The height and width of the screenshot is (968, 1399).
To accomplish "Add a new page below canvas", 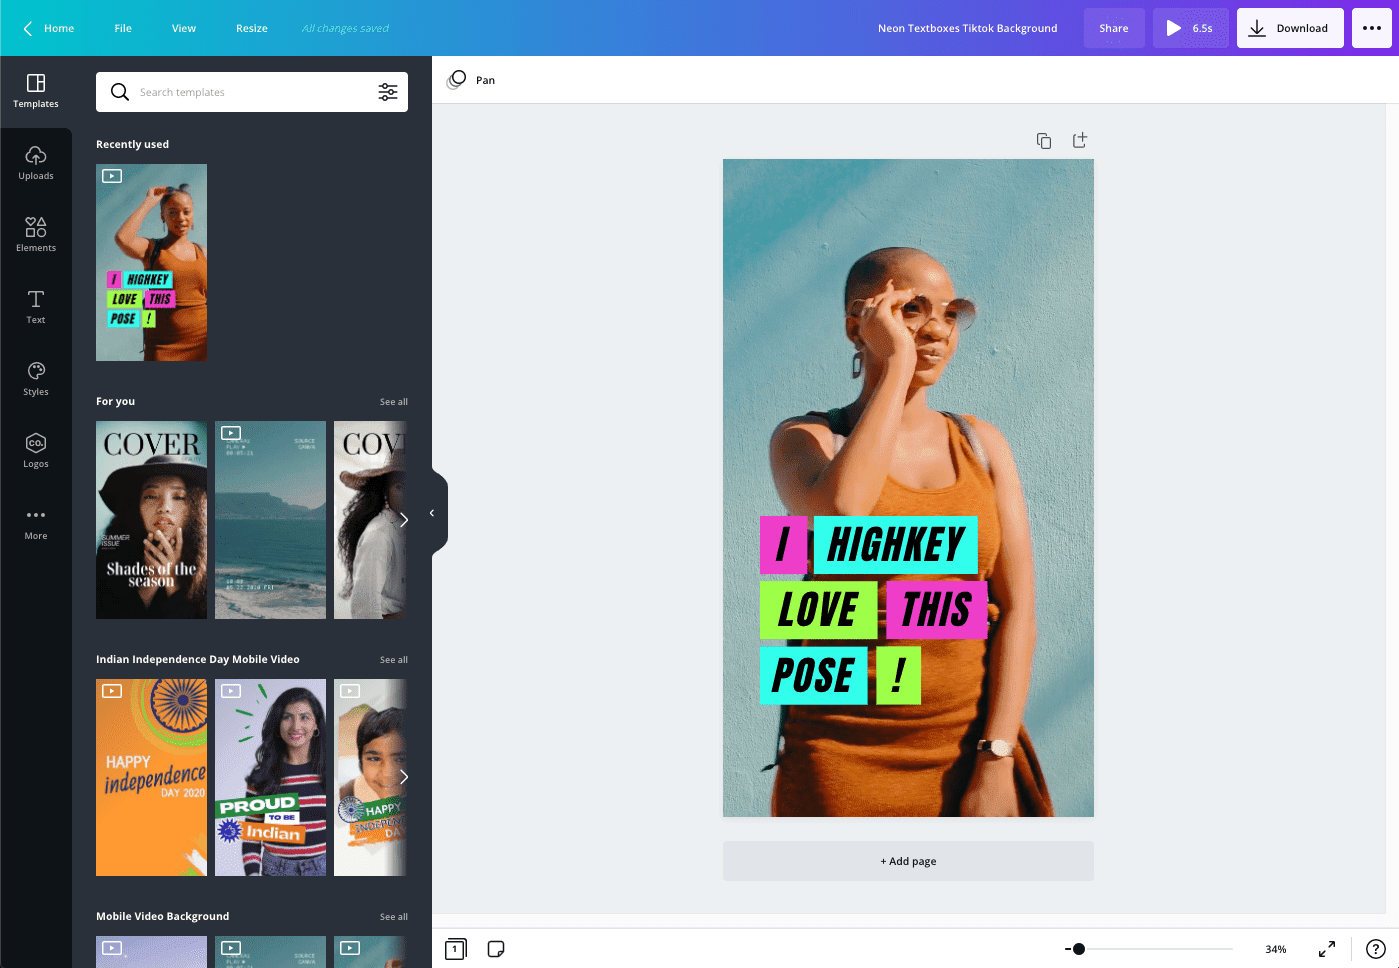I will [907, 861].
